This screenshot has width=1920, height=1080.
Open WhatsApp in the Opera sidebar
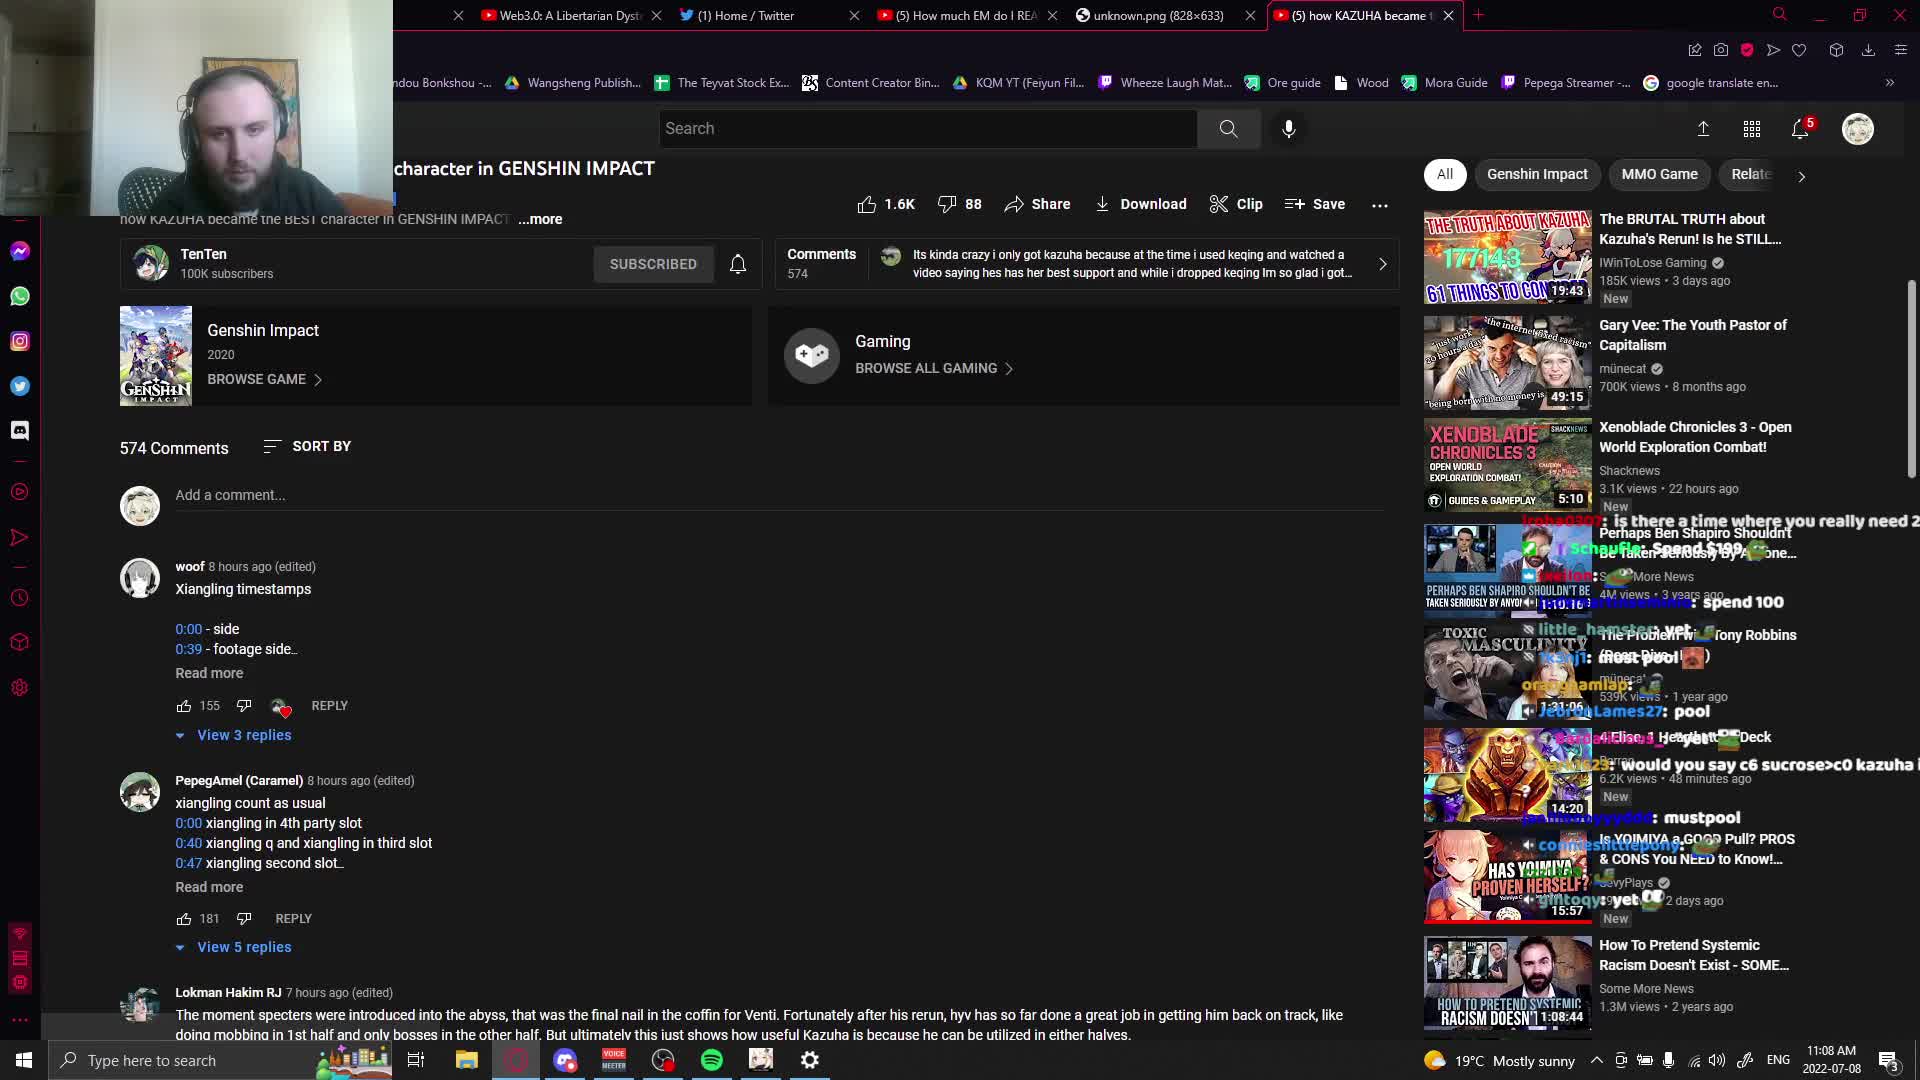(20, 296)
